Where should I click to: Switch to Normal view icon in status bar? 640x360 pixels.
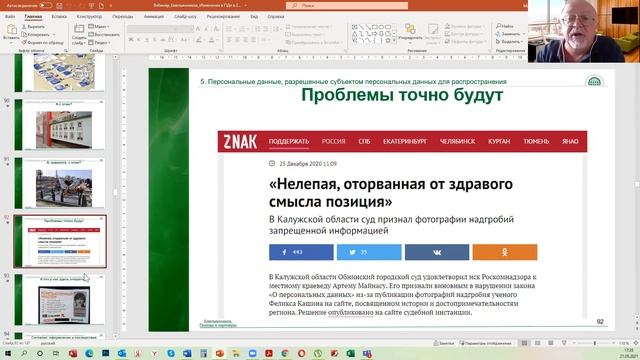pyautogui.click(x=524, y=343)
